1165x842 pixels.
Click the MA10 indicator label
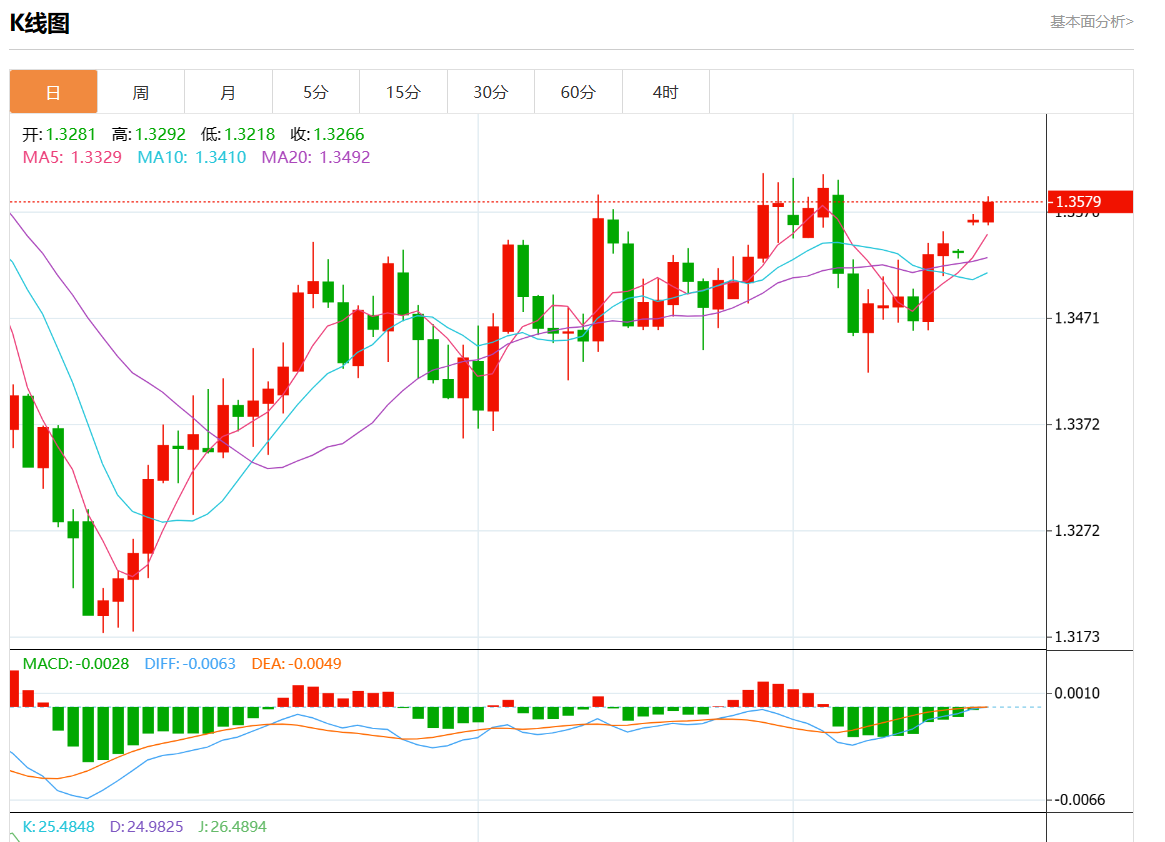pos(191,157)
